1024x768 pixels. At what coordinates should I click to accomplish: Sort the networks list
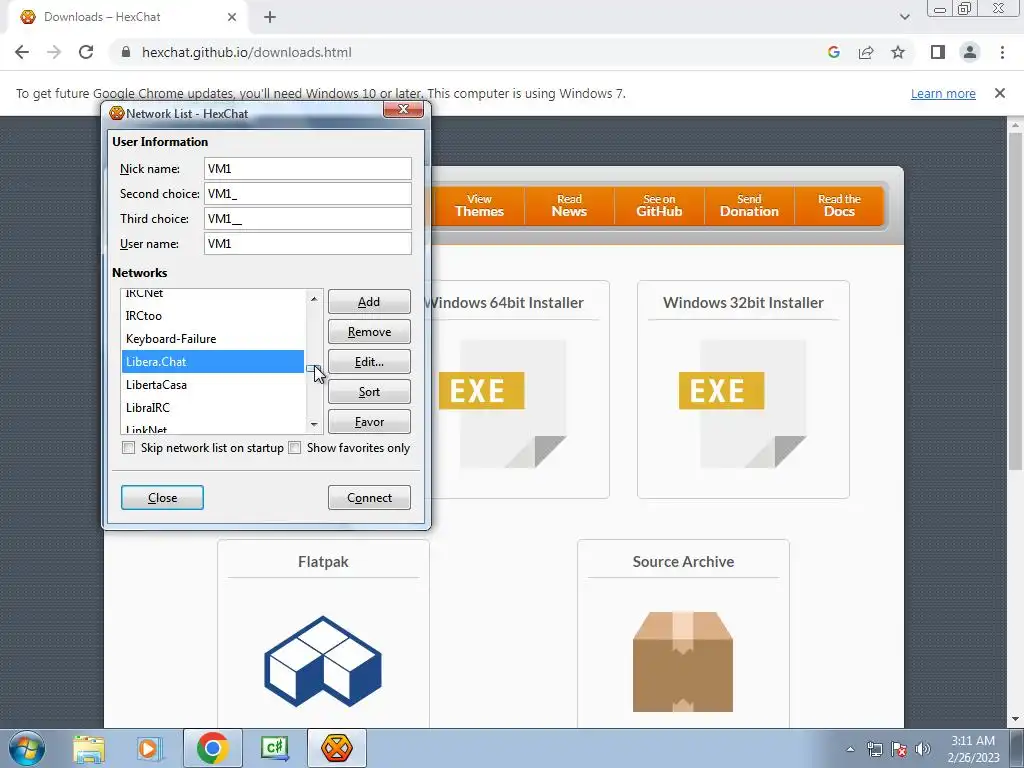coord(369,392)
